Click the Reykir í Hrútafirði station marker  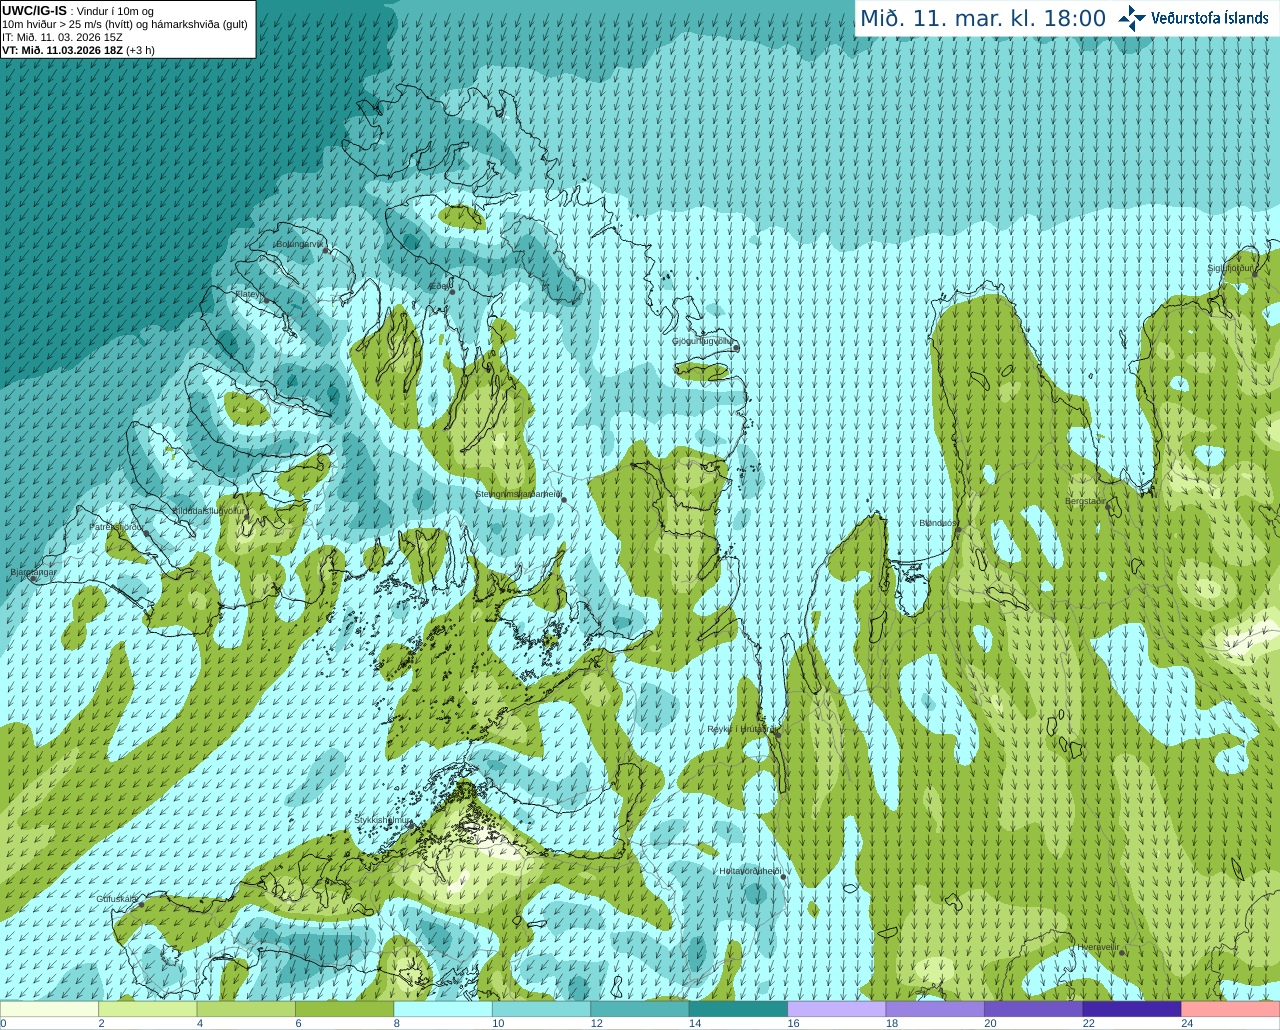pos(777,734)
